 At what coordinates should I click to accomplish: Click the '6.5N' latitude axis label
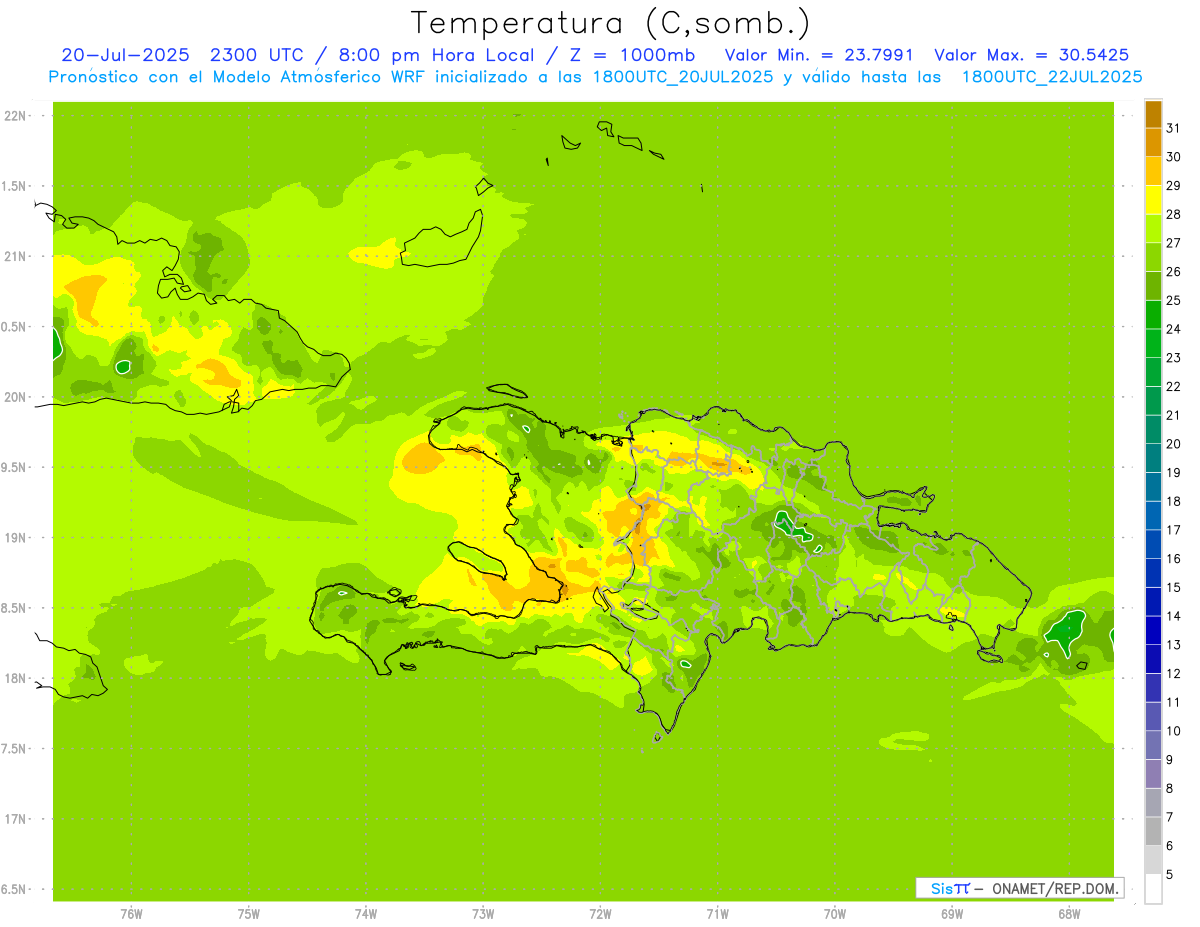14,889
